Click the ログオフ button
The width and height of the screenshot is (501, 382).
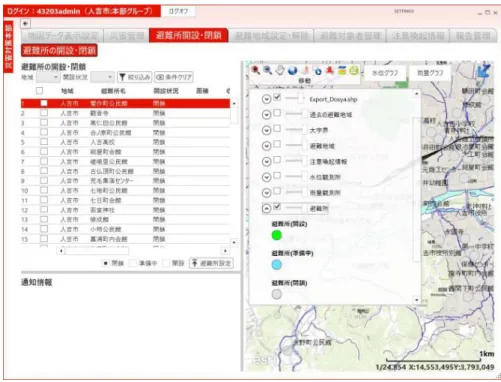[178, 11]
